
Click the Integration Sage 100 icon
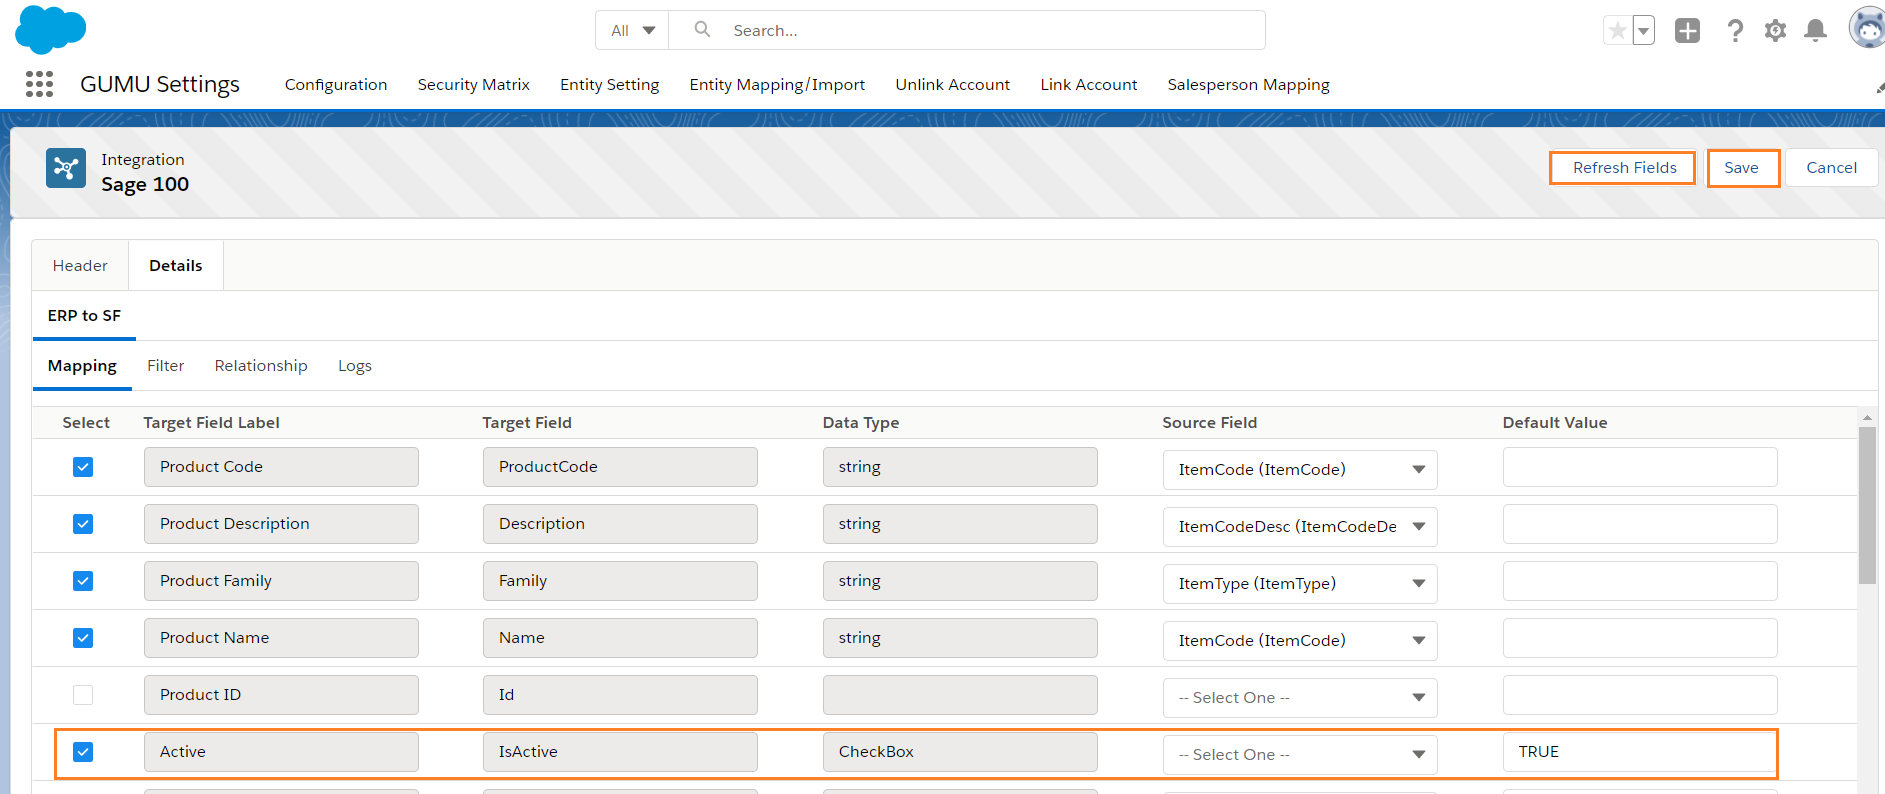[x=66, y=168]
